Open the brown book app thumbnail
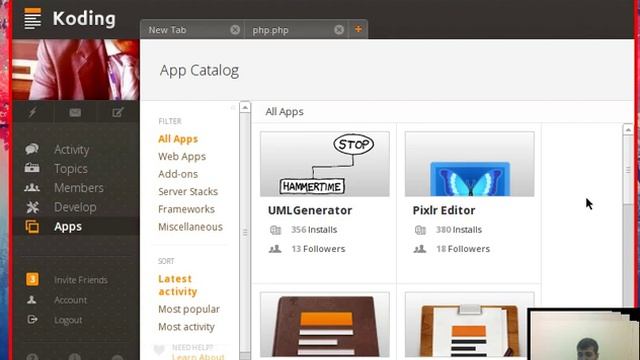 [325, 325]
